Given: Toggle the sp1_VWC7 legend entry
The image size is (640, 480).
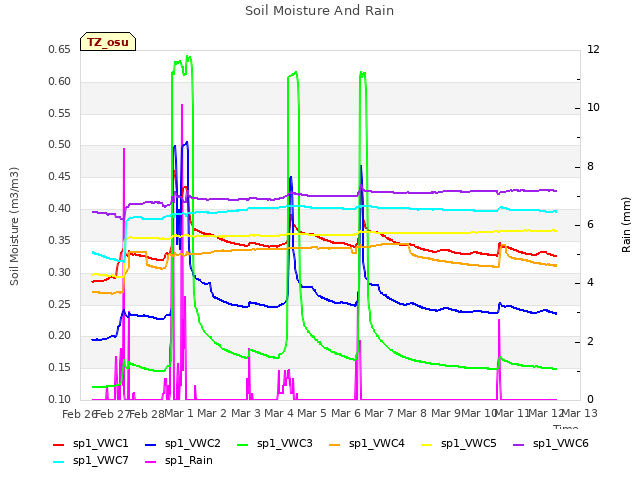Looking at the screenshot, I should 91,461.
